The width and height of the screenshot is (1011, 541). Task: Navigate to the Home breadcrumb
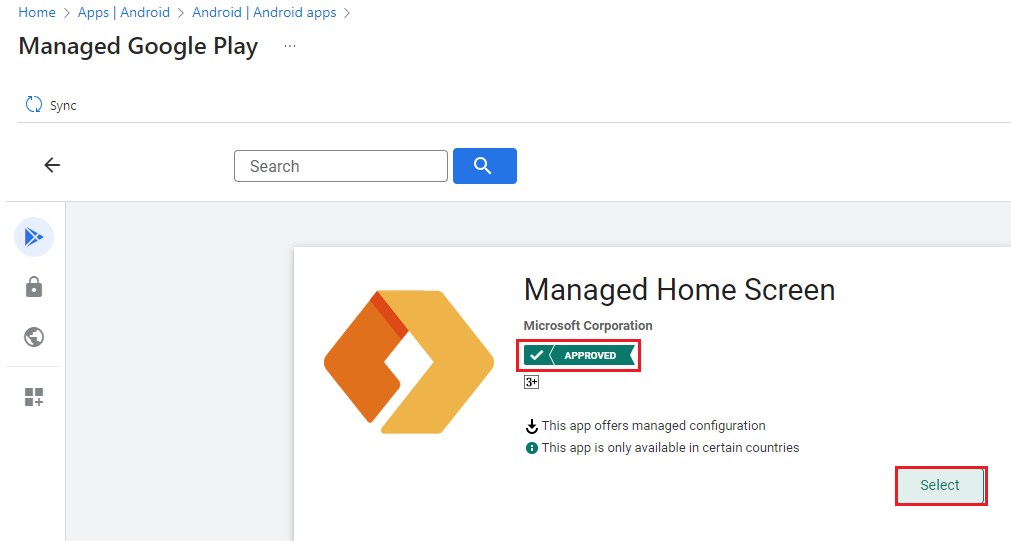coord(37,13)
